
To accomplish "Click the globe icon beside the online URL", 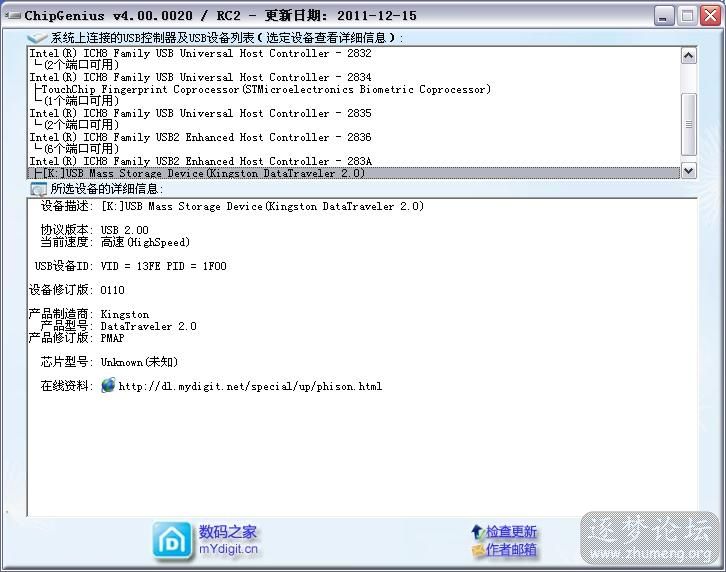I will point(108,385).
